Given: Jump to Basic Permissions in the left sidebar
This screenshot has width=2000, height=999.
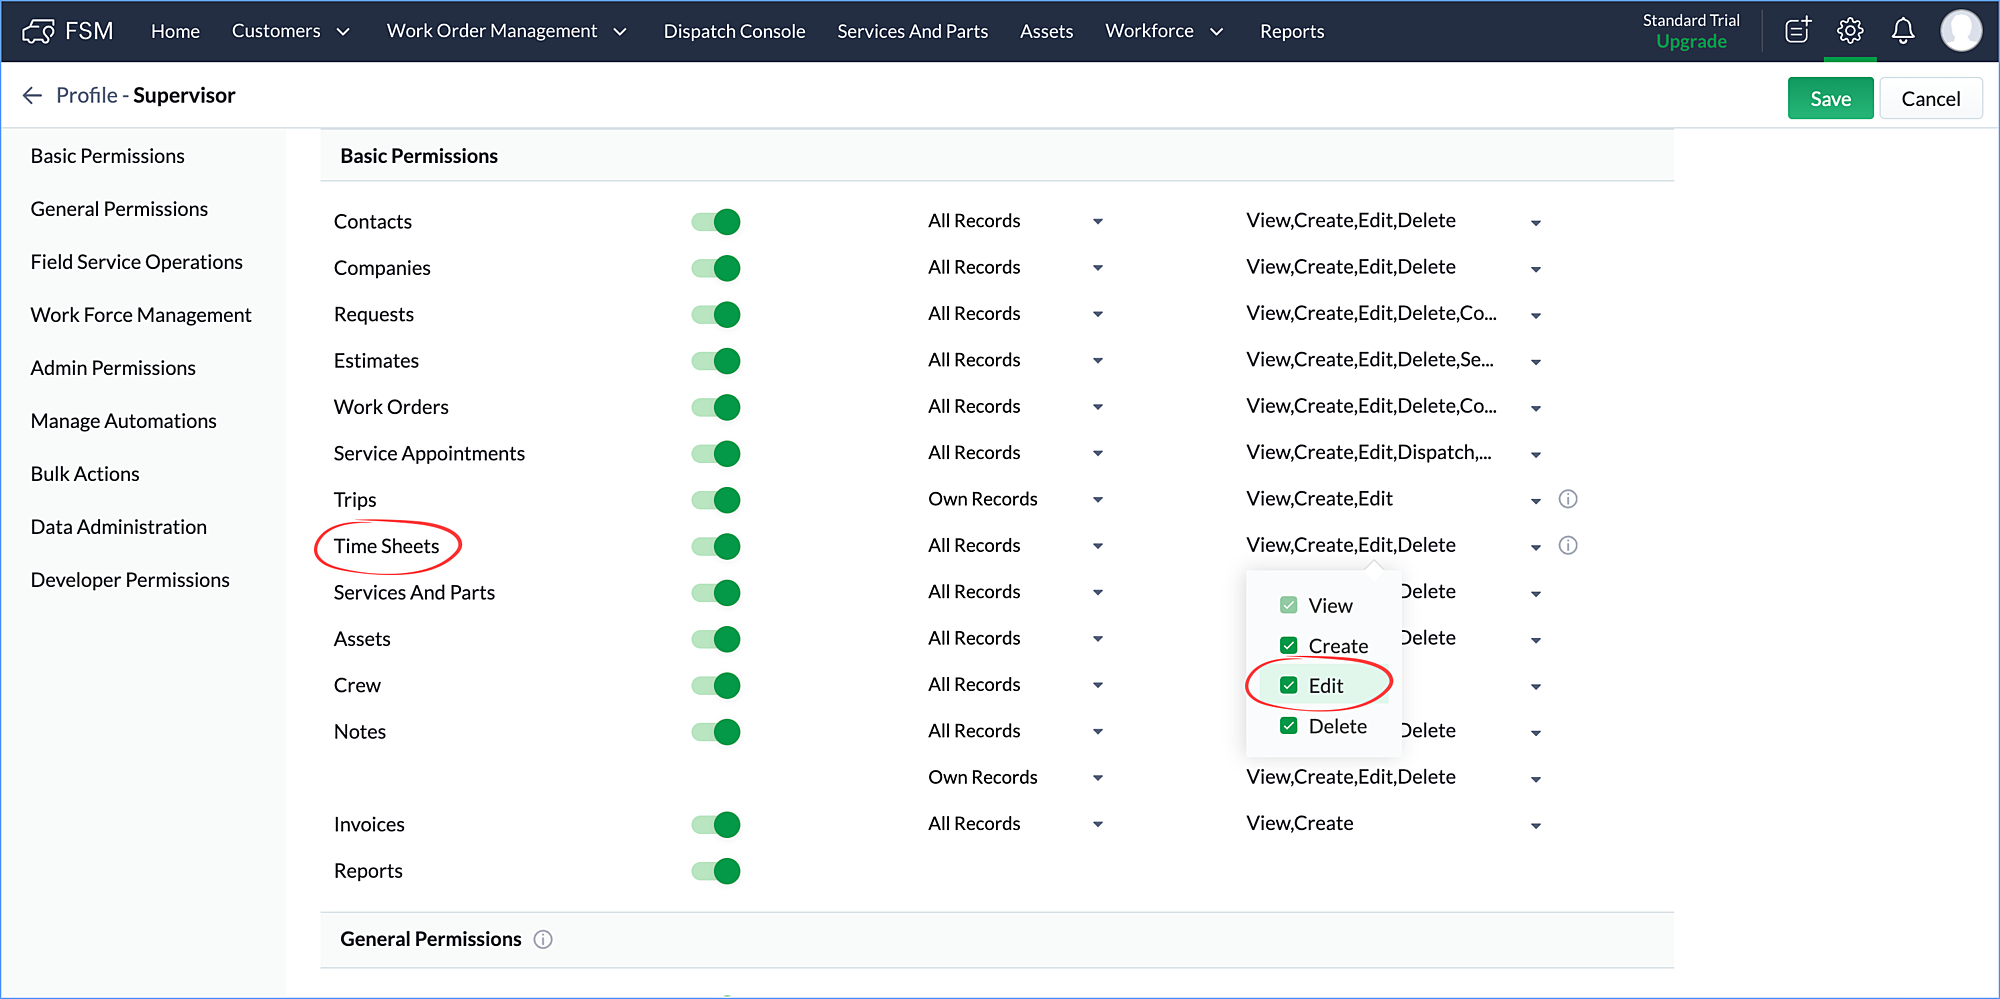Looking at the screenshot, I should pyautogui.click(x=108, y=156).
